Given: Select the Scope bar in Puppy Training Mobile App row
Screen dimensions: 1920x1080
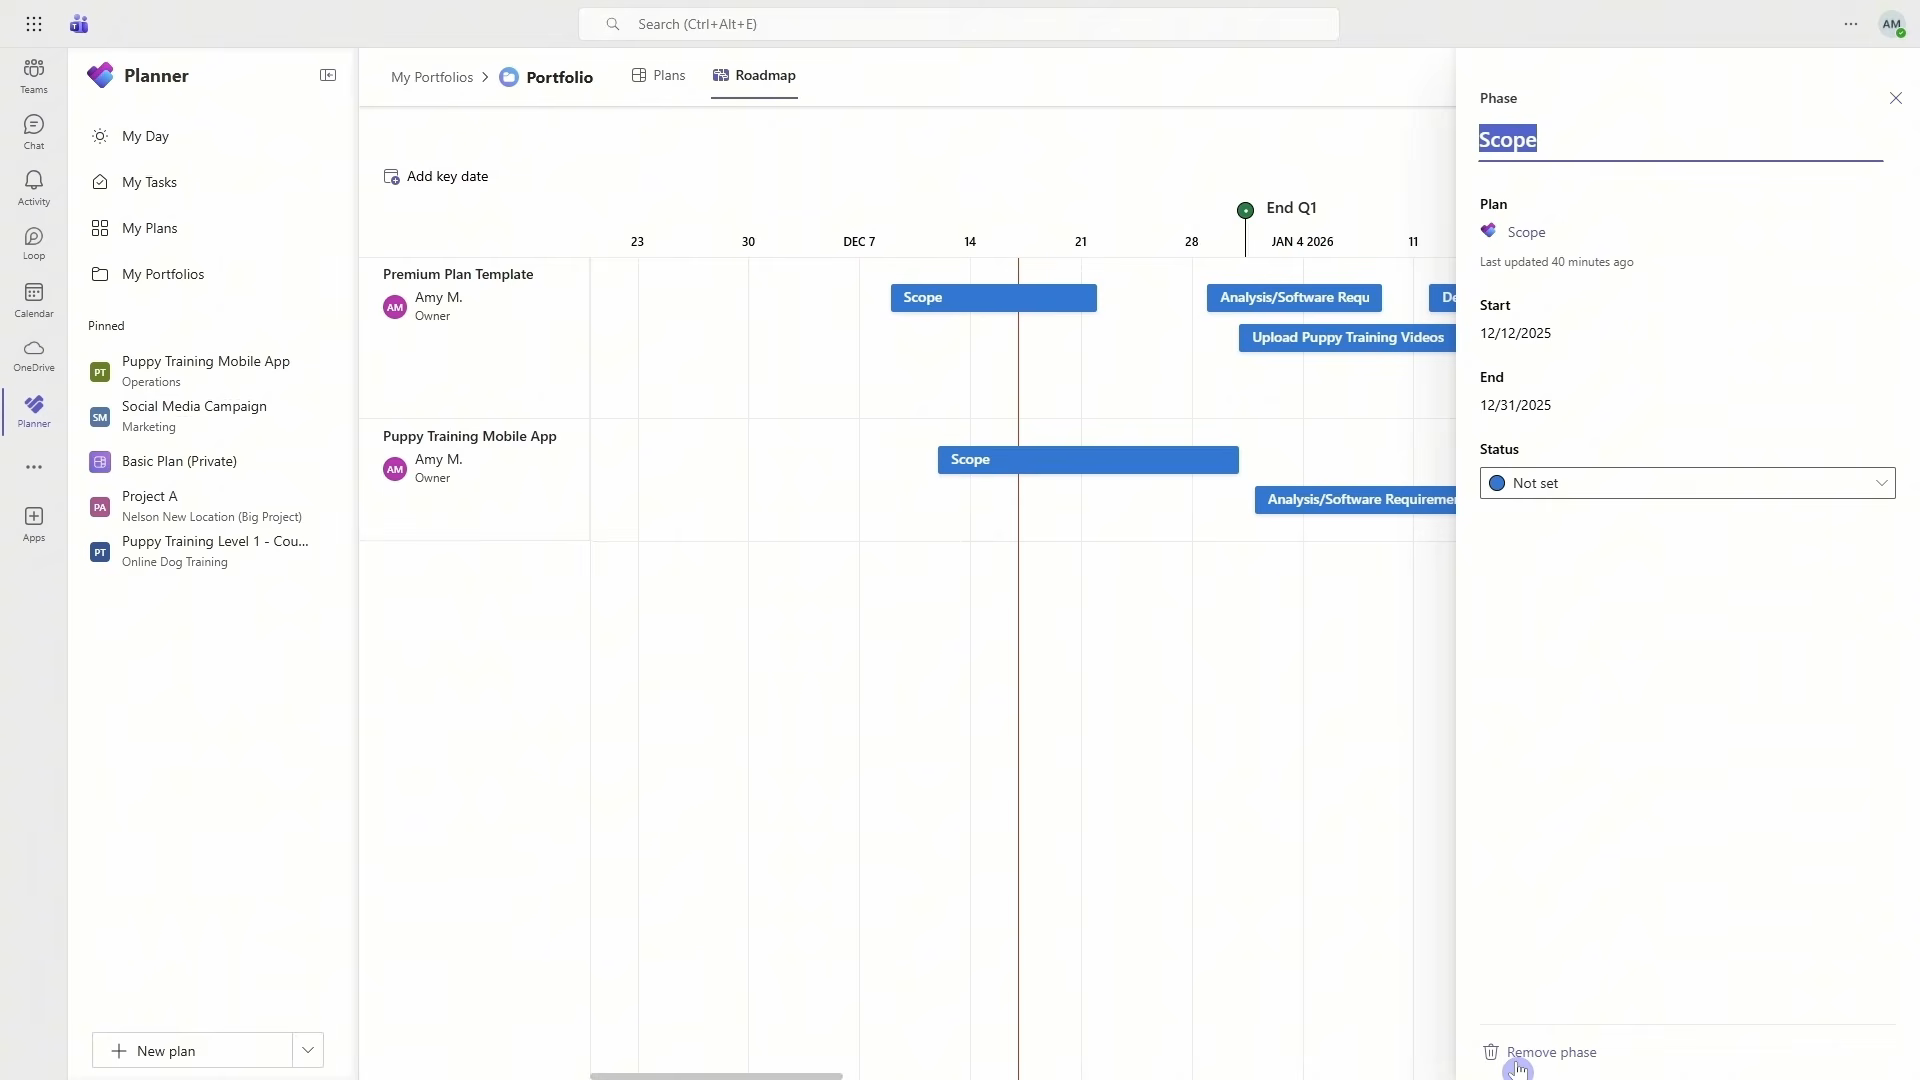Looking at the screenshot, I should coord(1088,460).
